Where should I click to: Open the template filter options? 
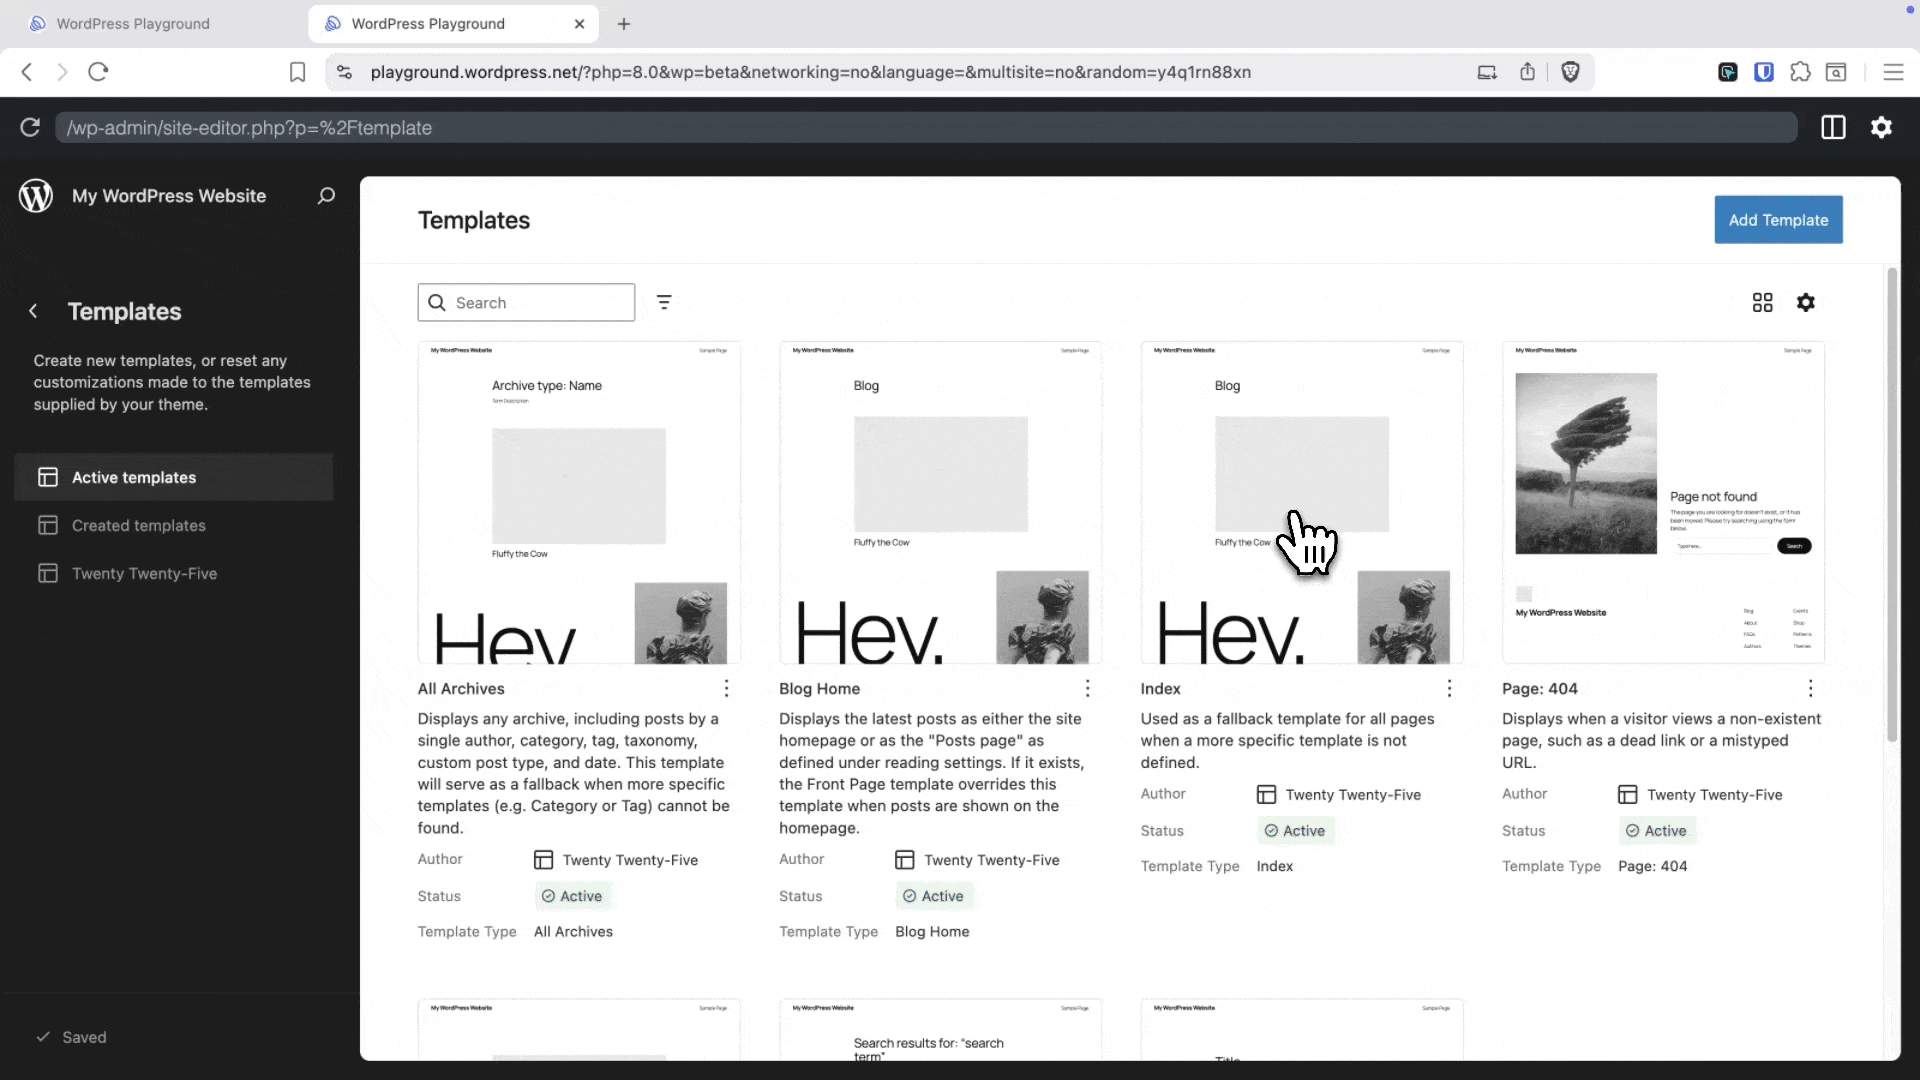(x=664, y=302)
